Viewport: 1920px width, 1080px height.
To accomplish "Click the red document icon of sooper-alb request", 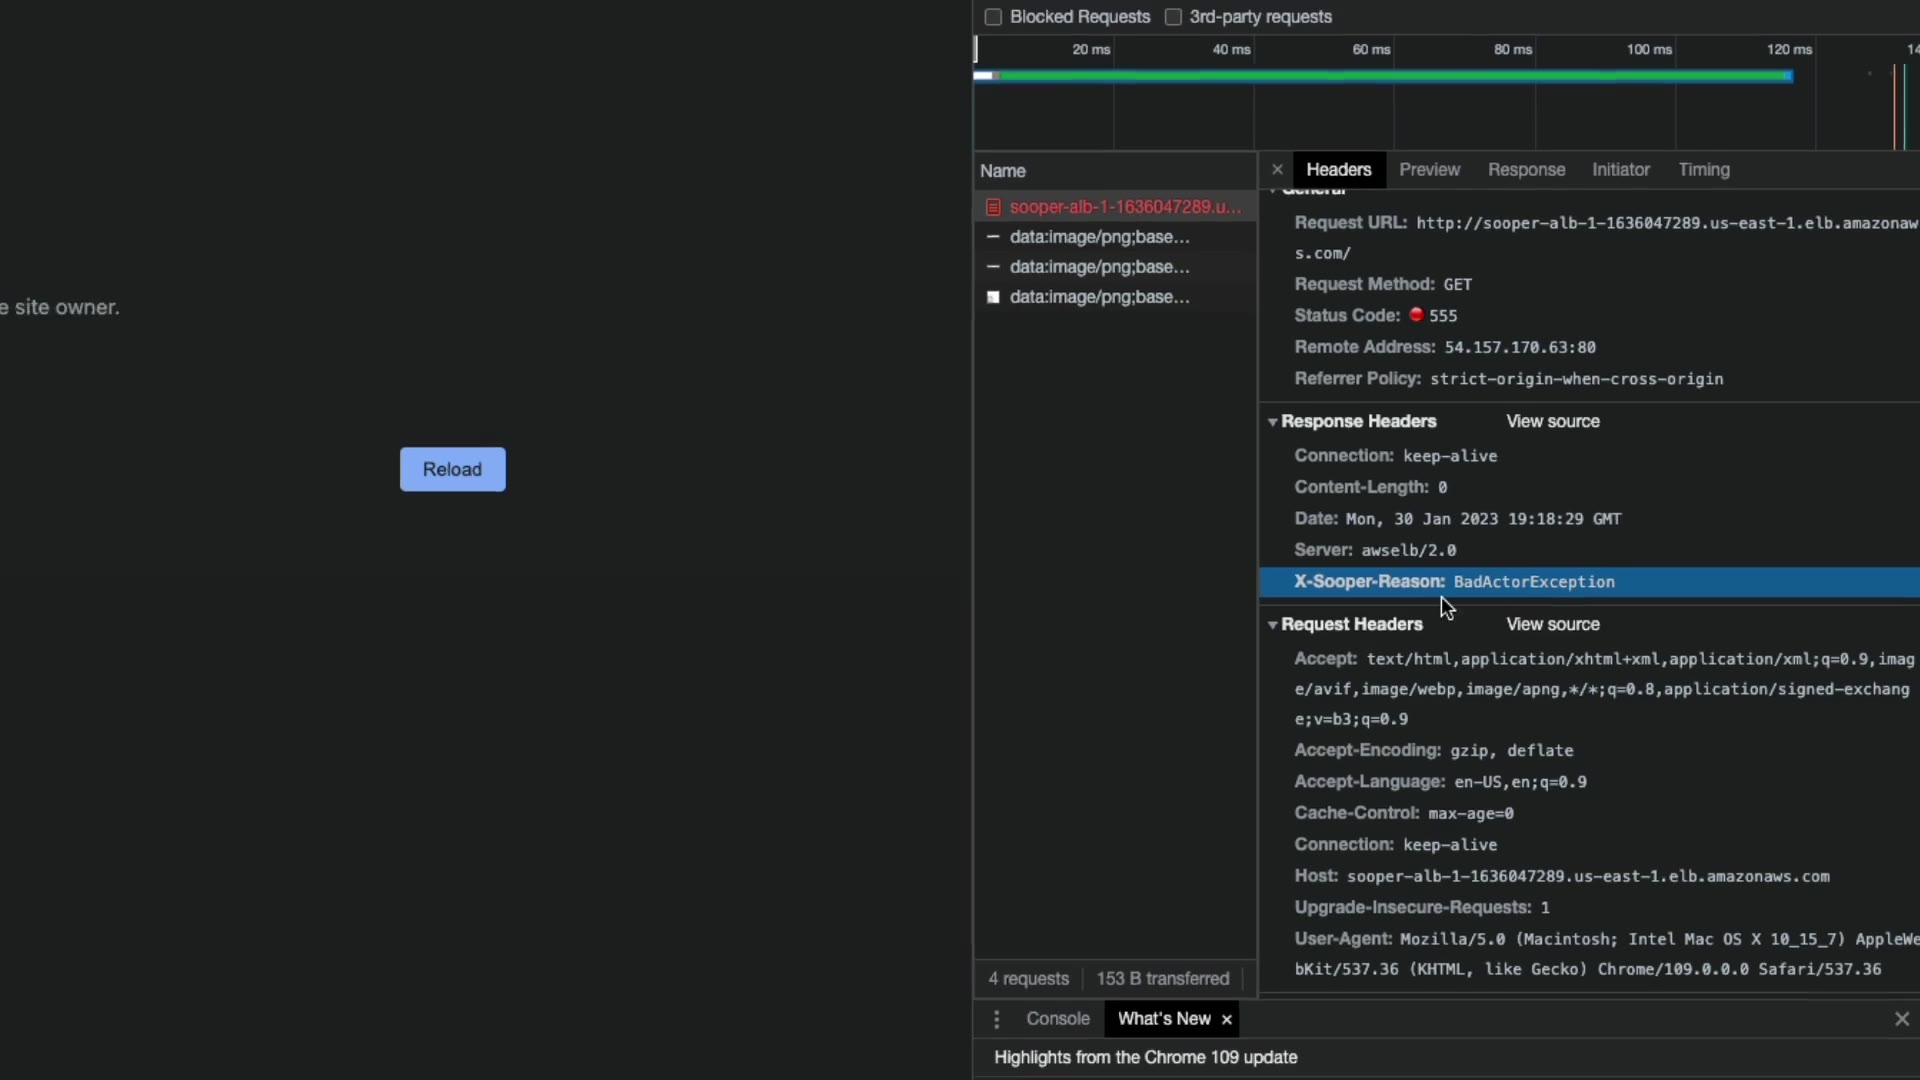I will coord(993,207).
